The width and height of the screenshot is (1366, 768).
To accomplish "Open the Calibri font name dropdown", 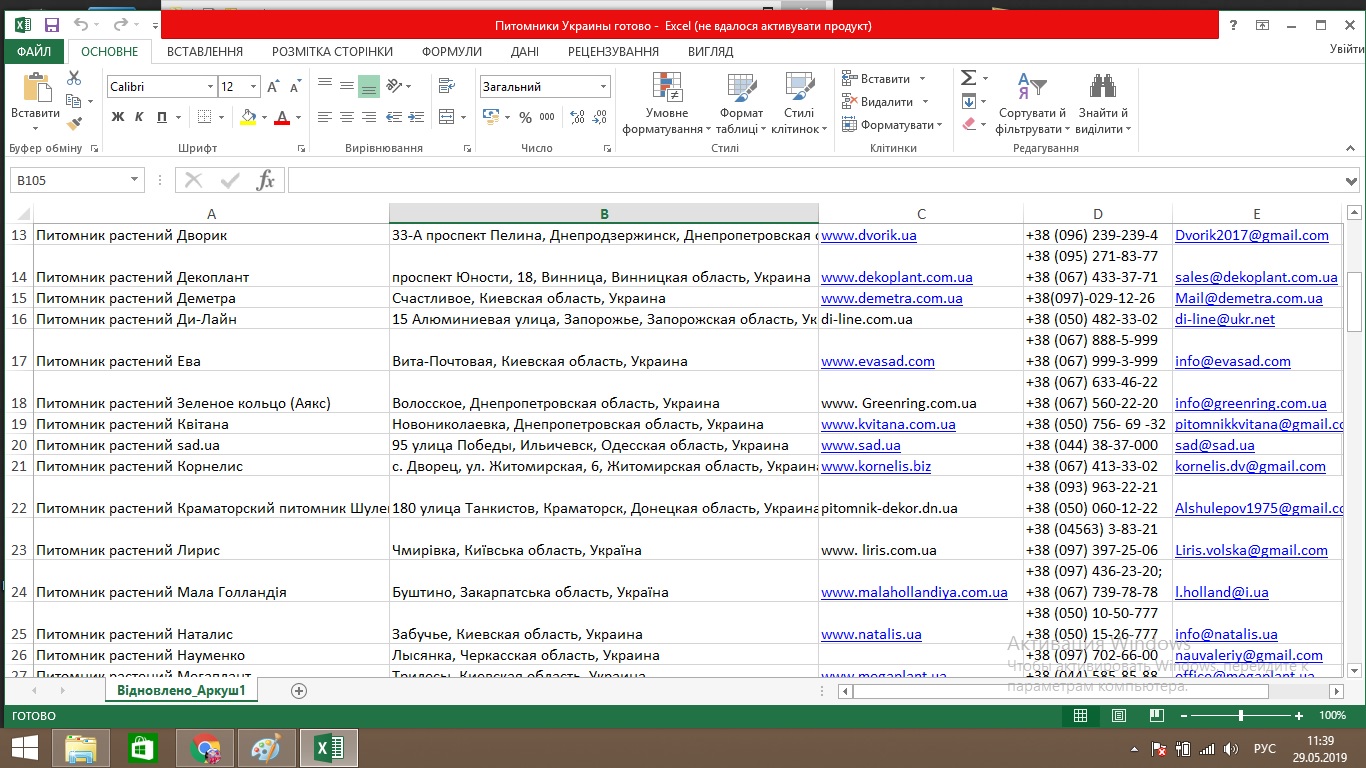I will (x=211, y=87).
